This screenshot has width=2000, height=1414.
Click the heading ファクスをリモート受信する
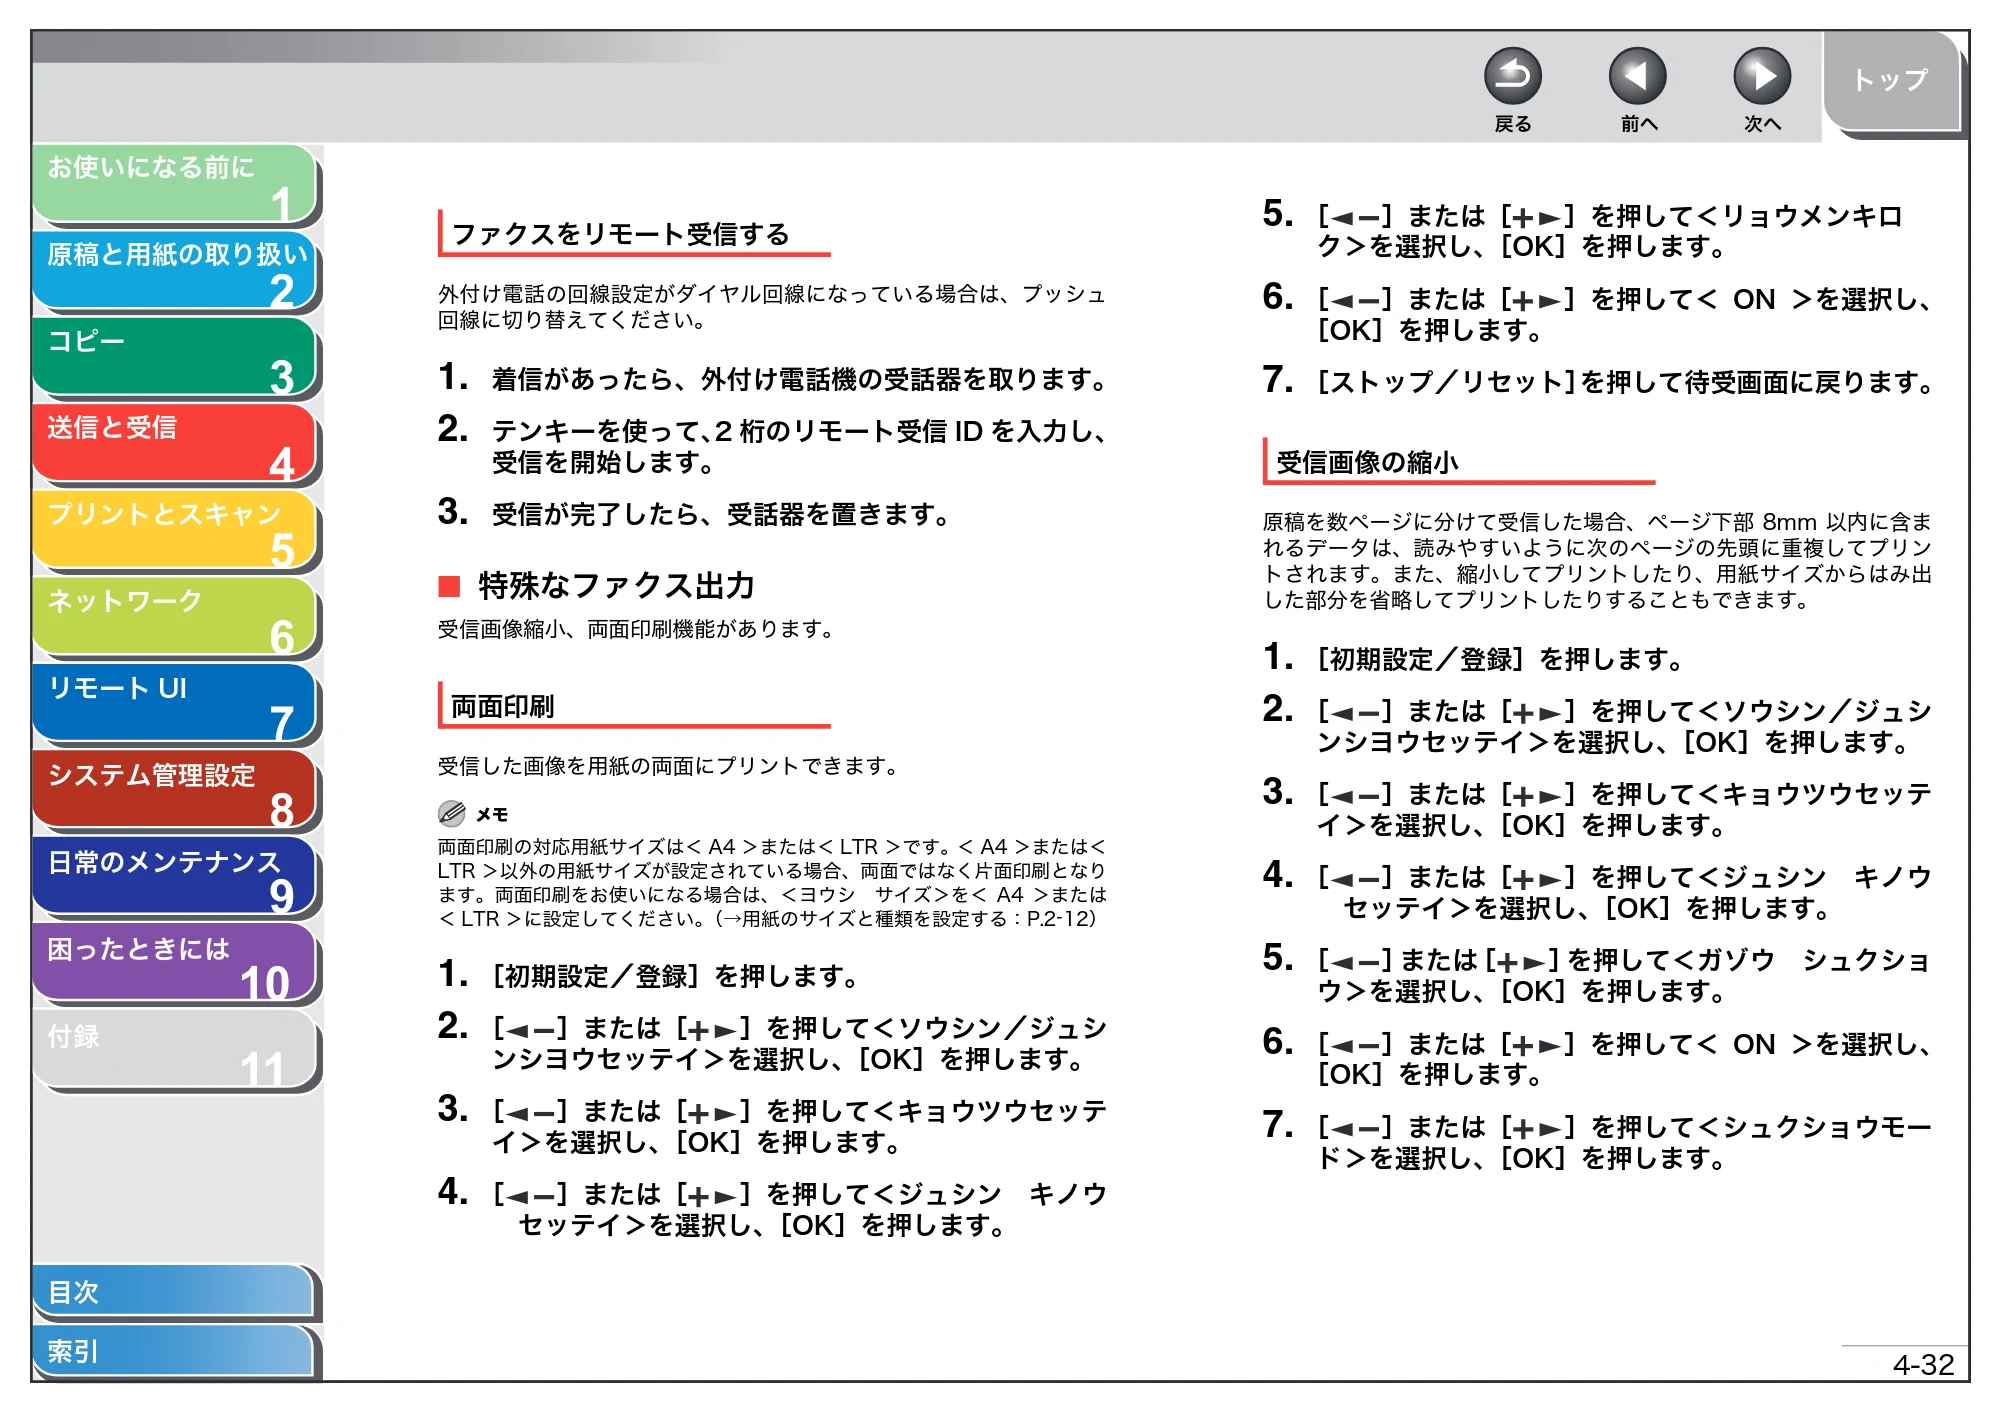coord(621,234)
